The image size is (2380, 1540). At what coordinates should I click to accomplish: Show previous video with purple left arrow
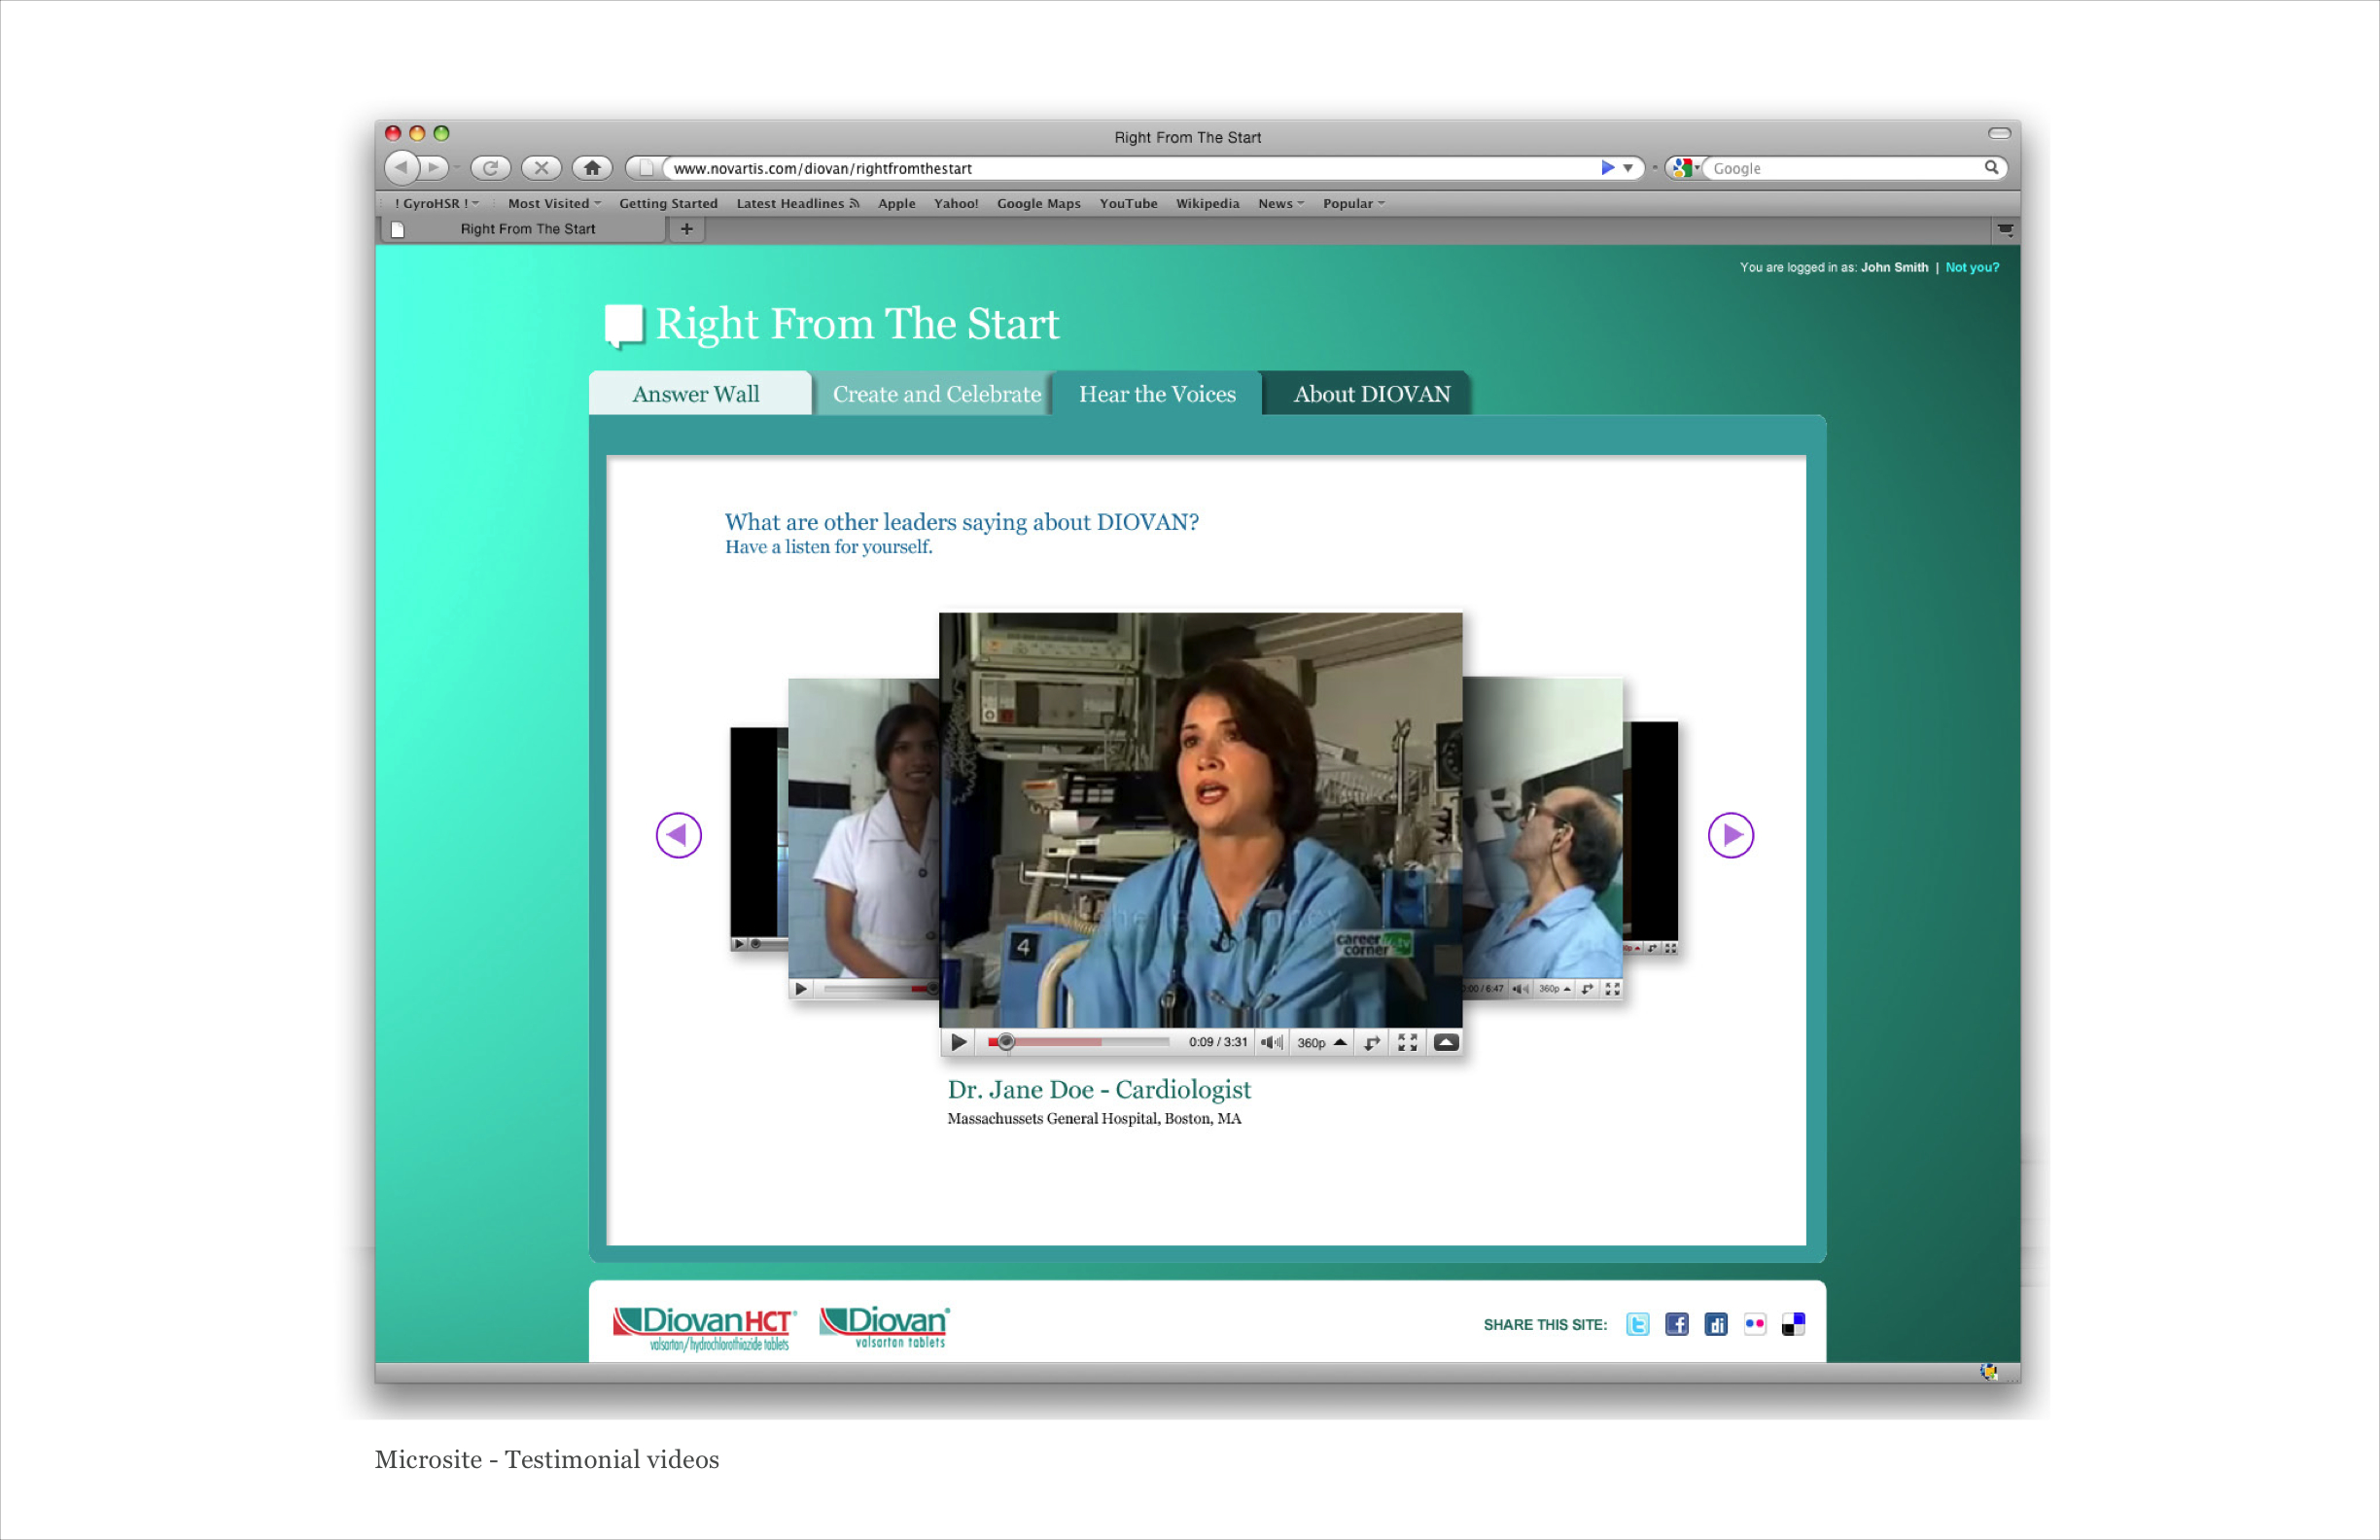[678, 834]
